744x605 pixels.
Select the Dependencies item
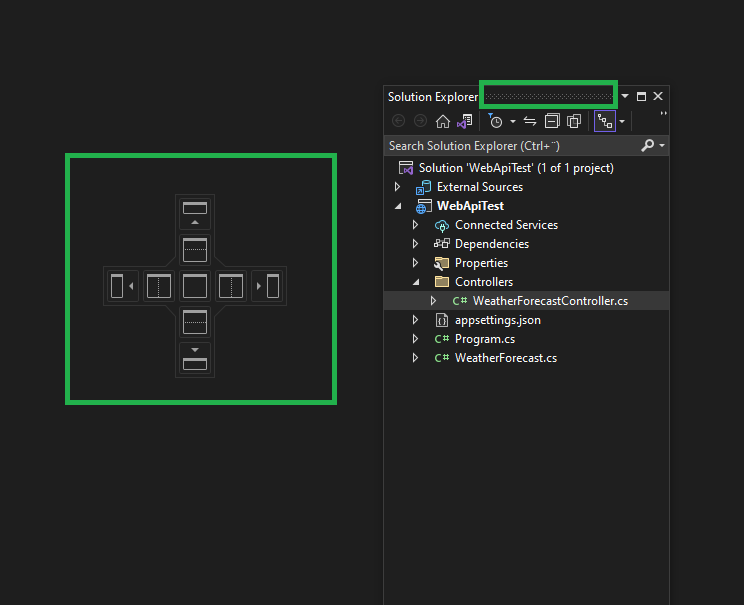pyautogui.click(x=492, y=244)
